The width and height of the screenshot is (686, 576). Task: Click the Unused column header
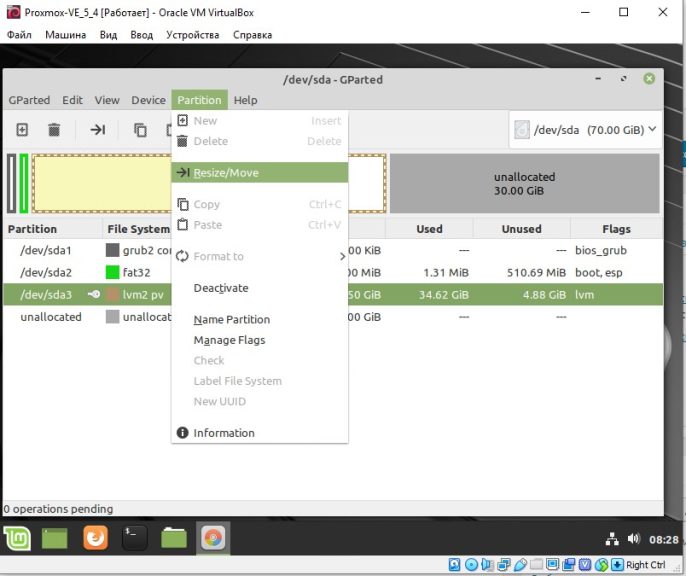click(522, 229)
